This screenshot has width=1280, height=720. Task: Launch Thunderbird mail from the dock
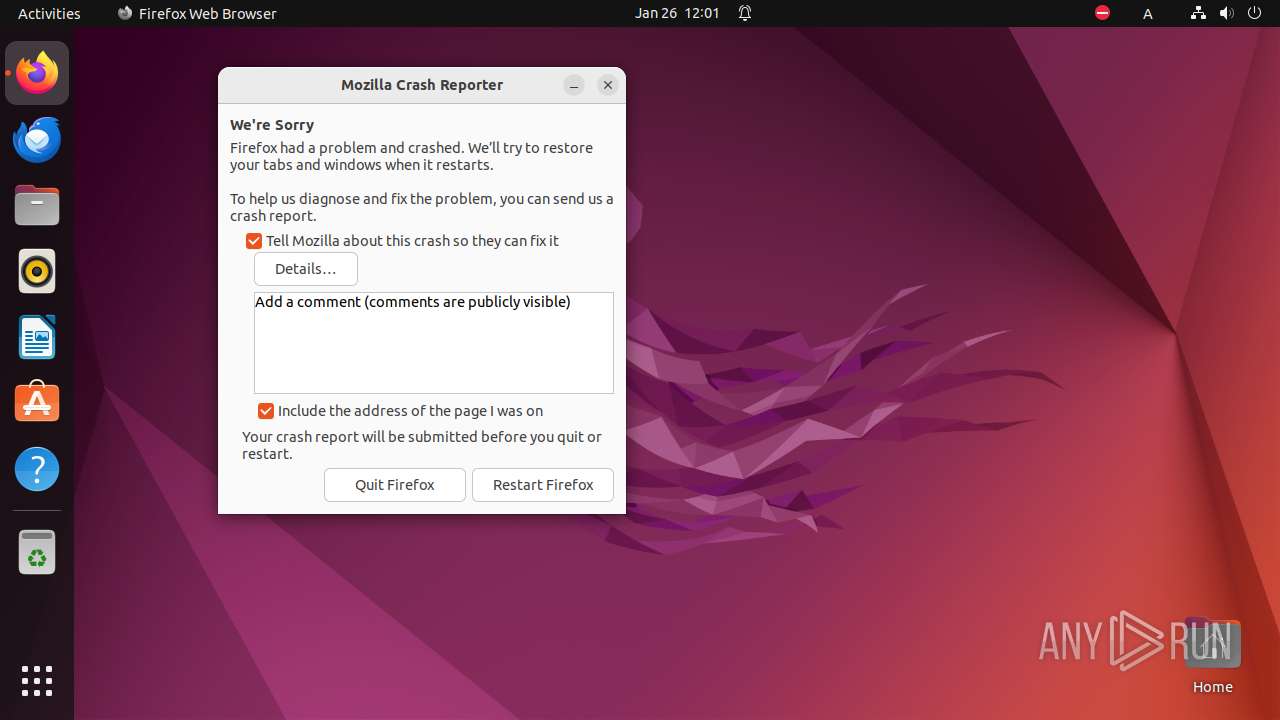(x=37, y=139)
